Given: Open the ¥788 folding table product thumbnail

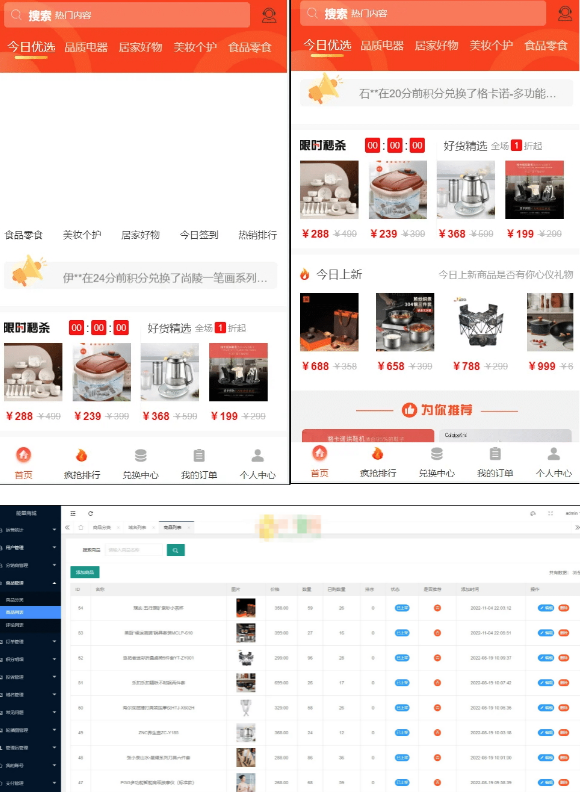Looking at the screenshot, I should (480, 322).
